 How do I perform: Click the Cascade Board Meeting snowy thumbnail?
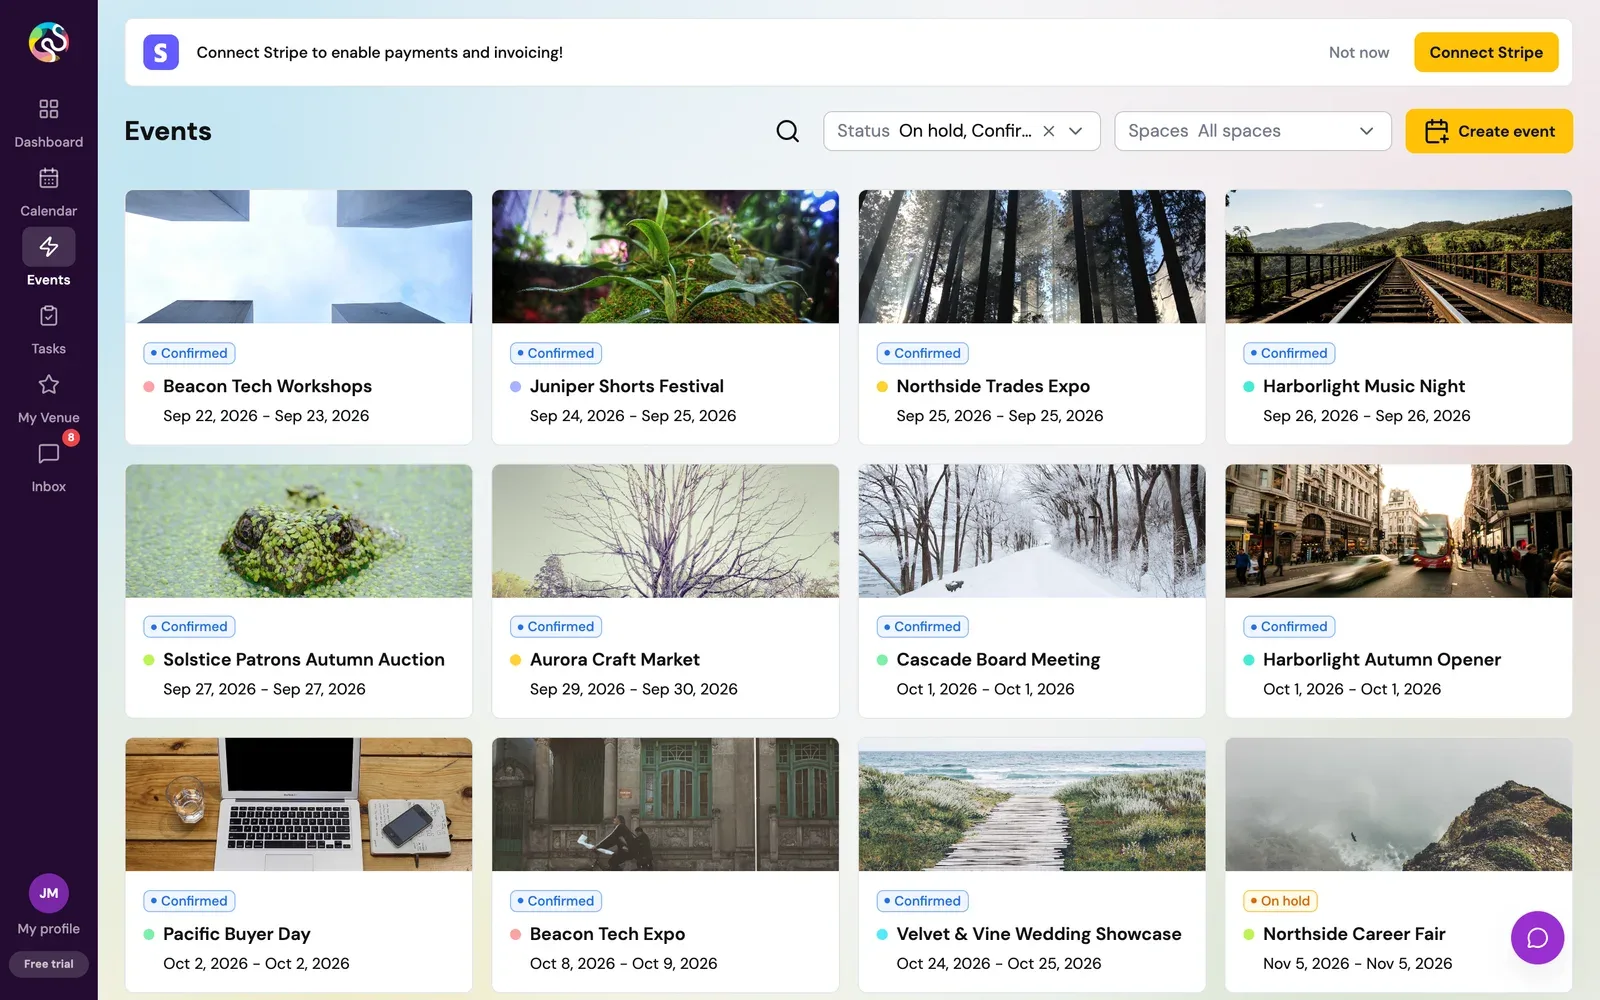(1032, 530)
